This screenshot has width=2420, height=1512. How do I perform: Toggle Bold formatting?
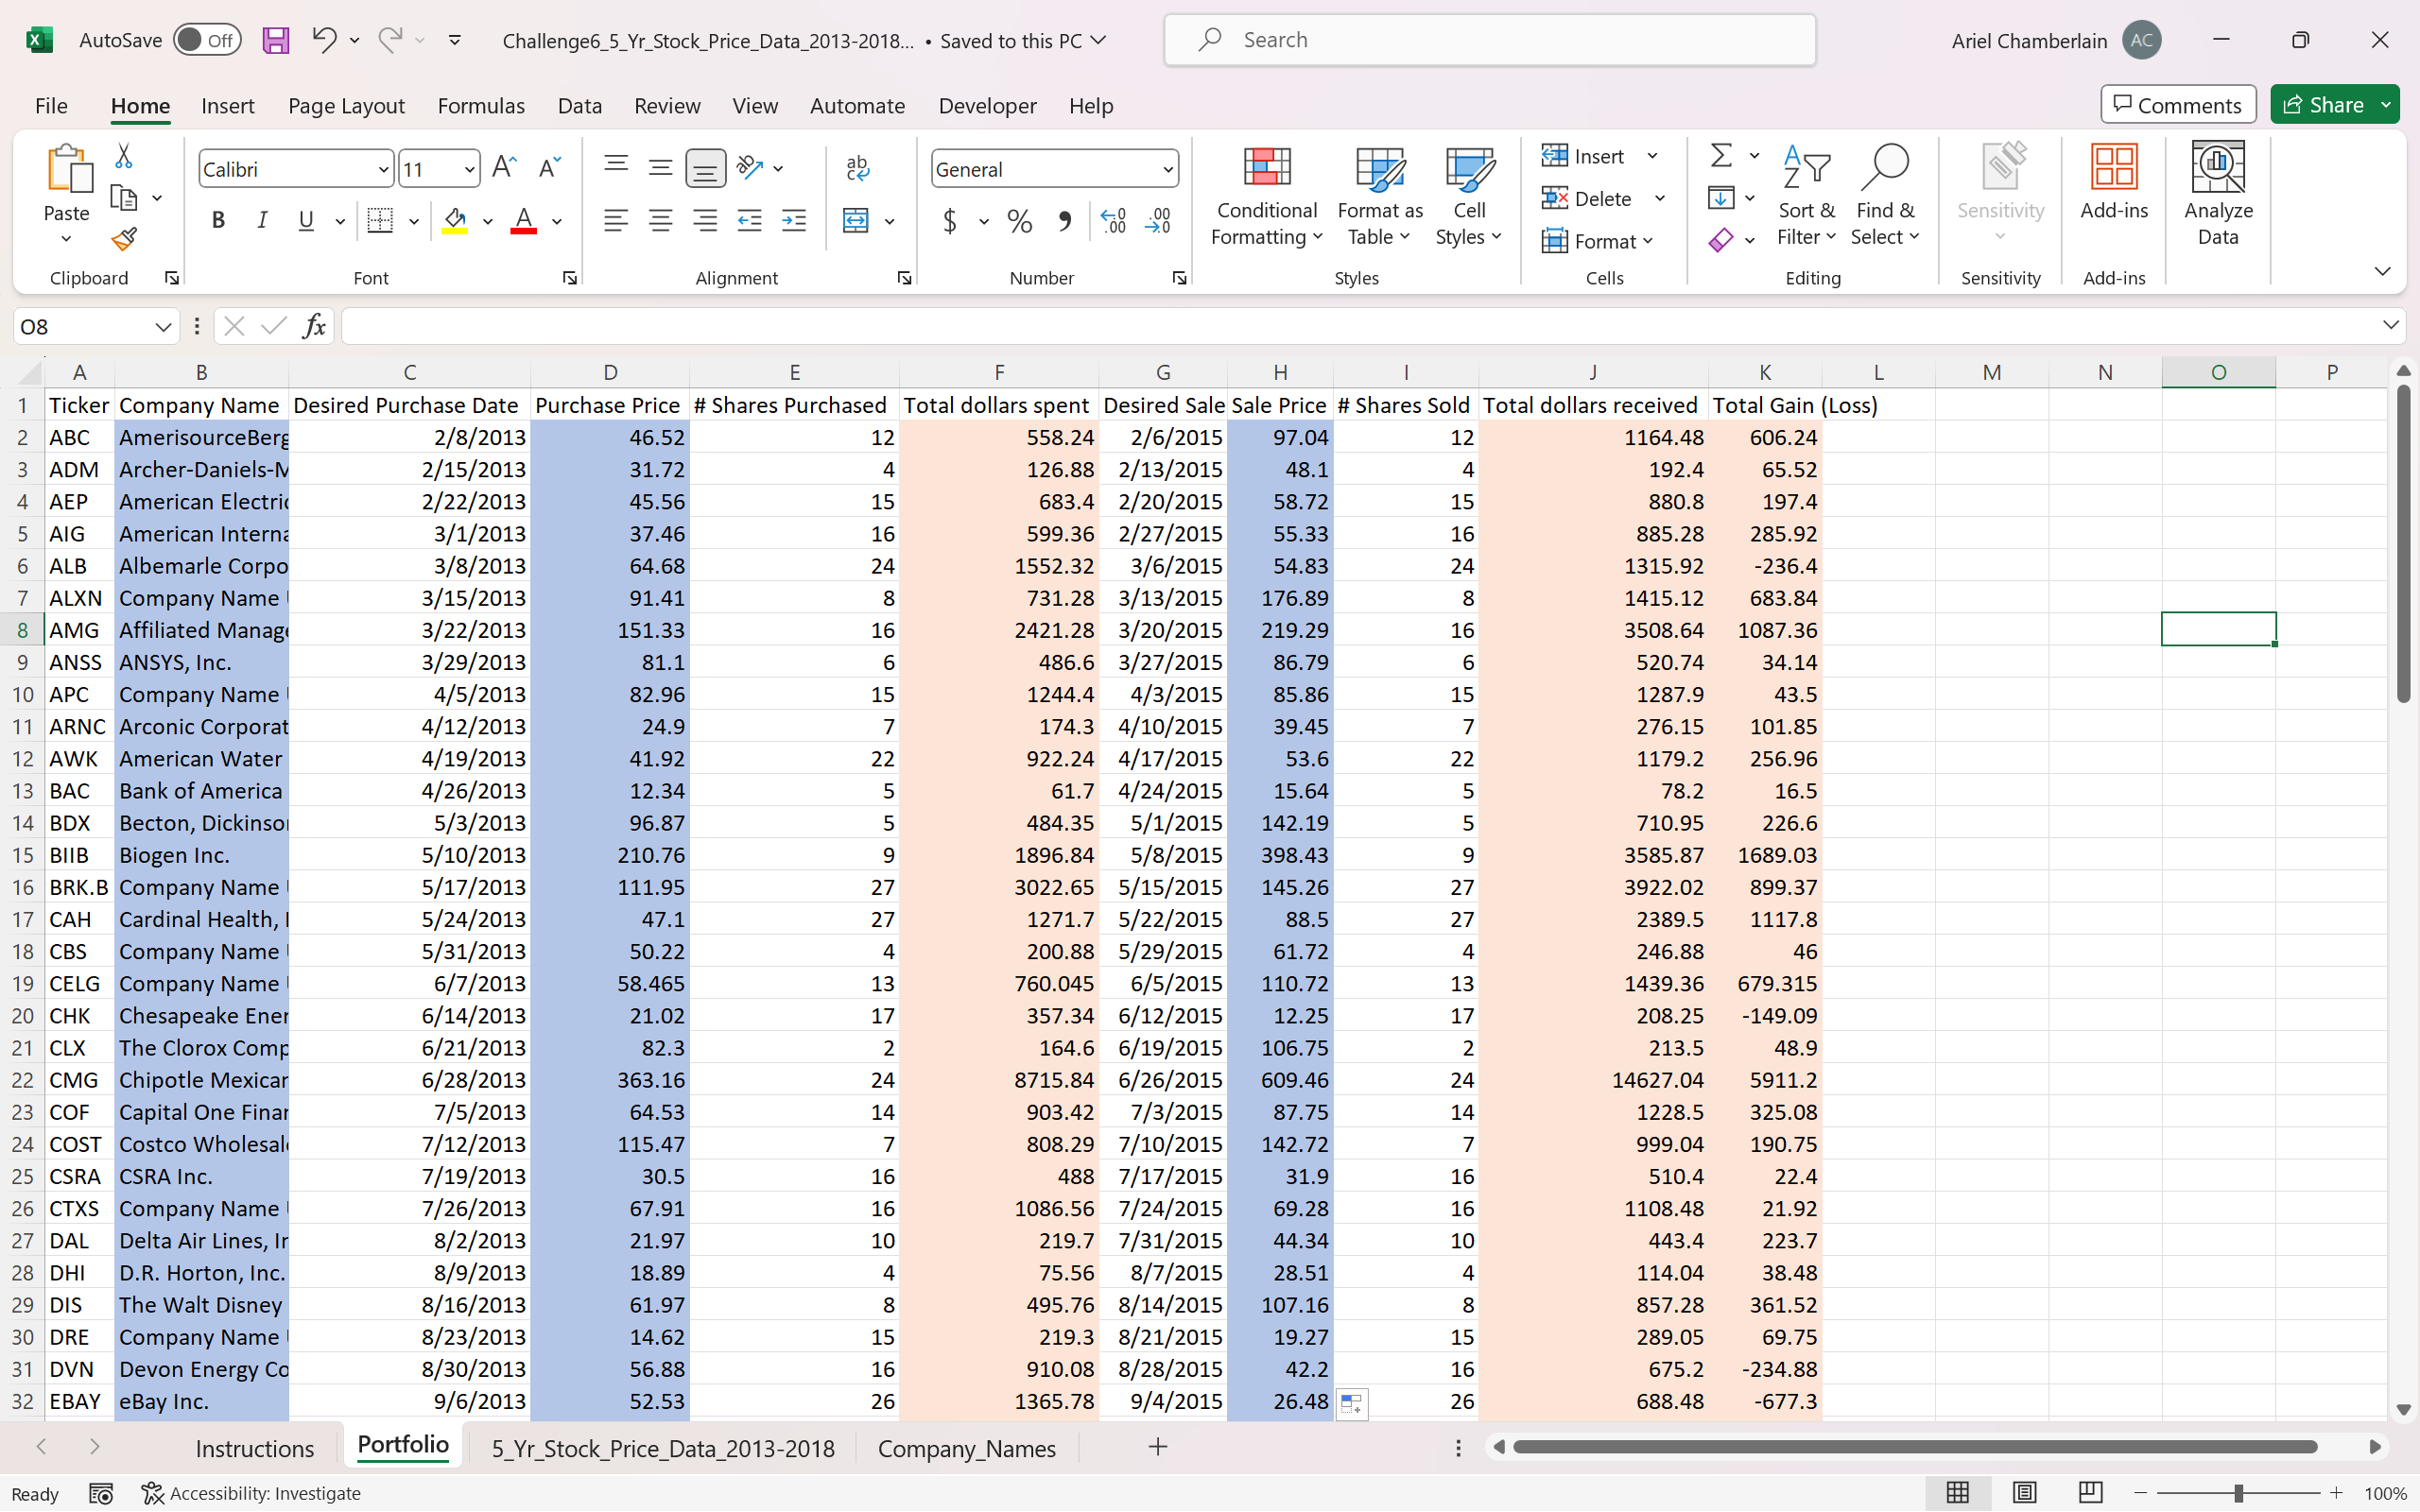(x=218, y=221)
